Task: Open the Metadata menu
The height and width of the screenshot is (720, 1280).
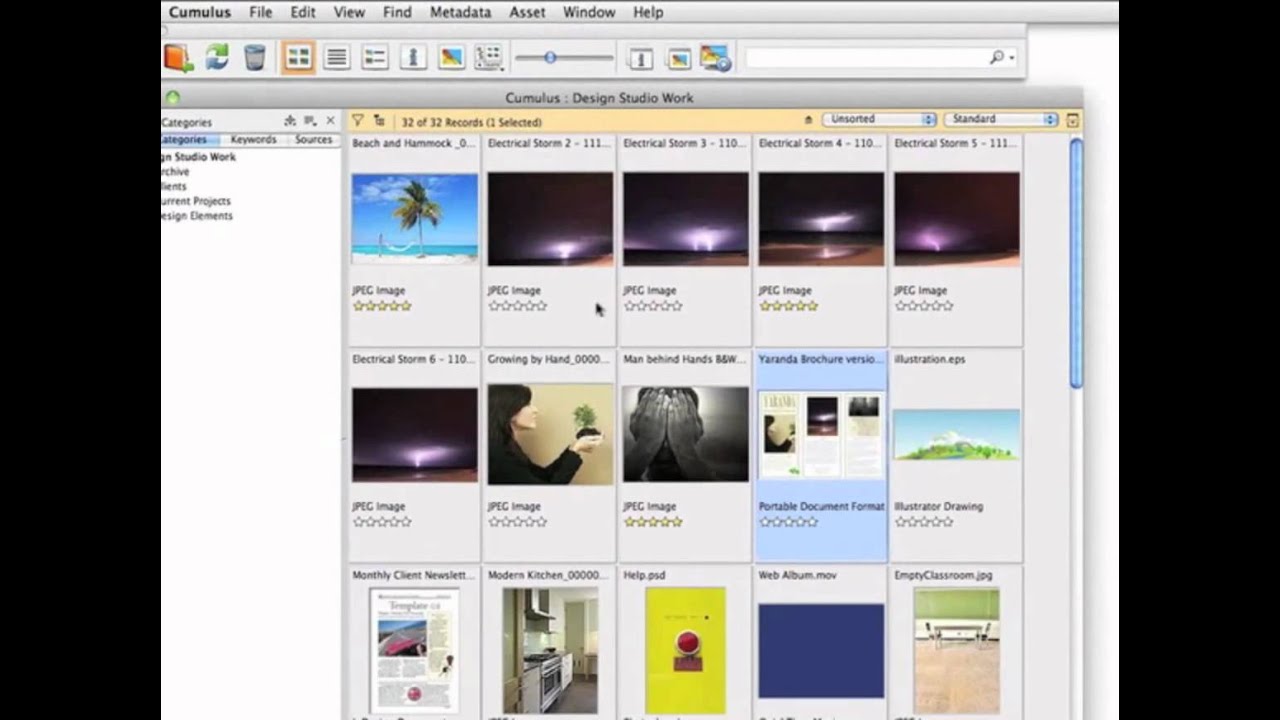Action: point(460,12)
